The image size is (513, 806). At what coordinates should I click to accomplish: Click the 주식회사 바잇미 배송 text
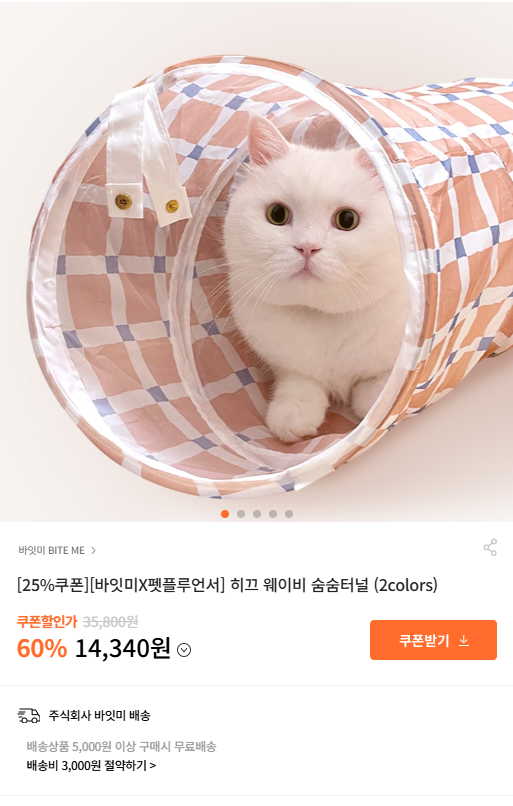point(99,716)
